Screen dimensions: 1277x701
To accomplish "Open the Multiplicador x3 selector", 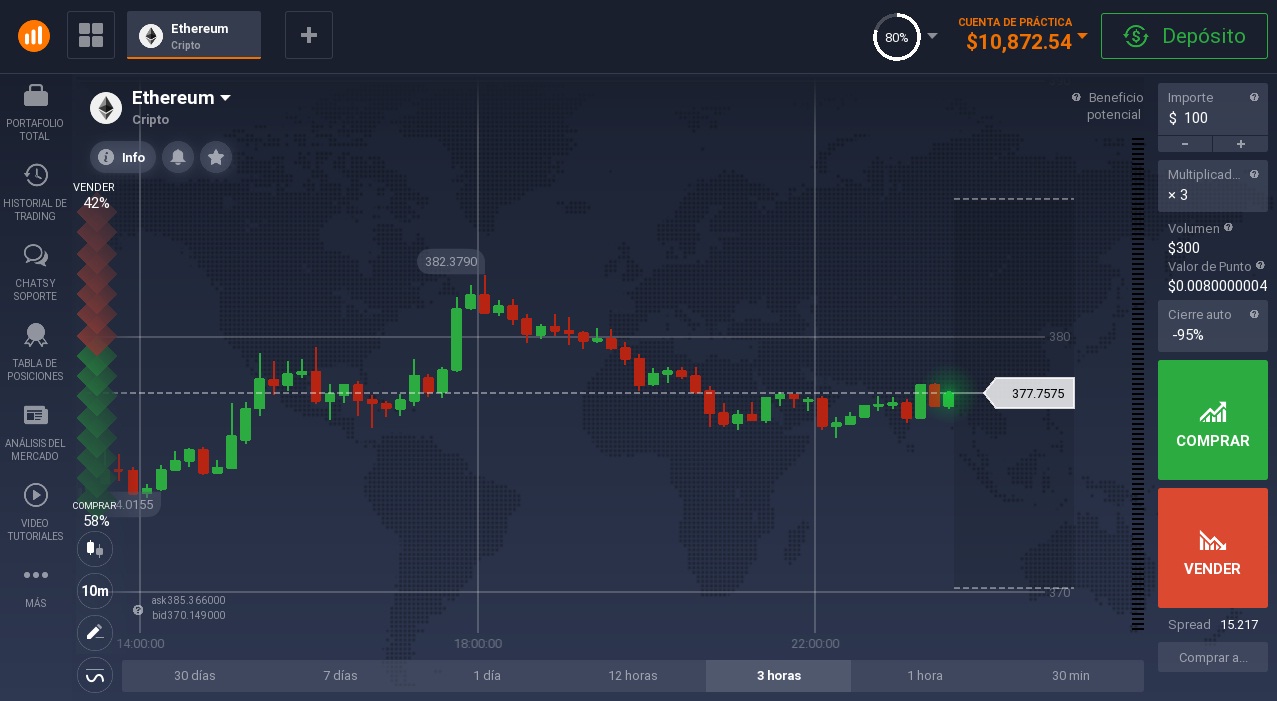I will [x=1212, y=185].
